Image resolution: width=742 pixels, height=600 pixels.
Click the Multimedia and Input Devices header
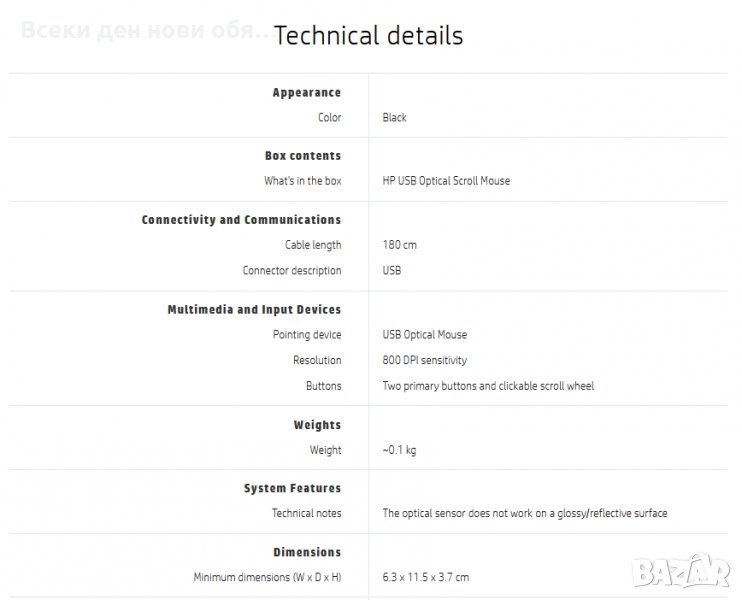254,310
